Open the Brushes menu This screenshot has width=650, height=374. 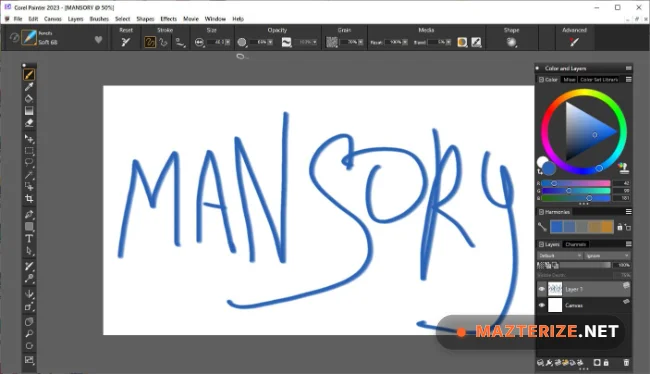(99, 19)
